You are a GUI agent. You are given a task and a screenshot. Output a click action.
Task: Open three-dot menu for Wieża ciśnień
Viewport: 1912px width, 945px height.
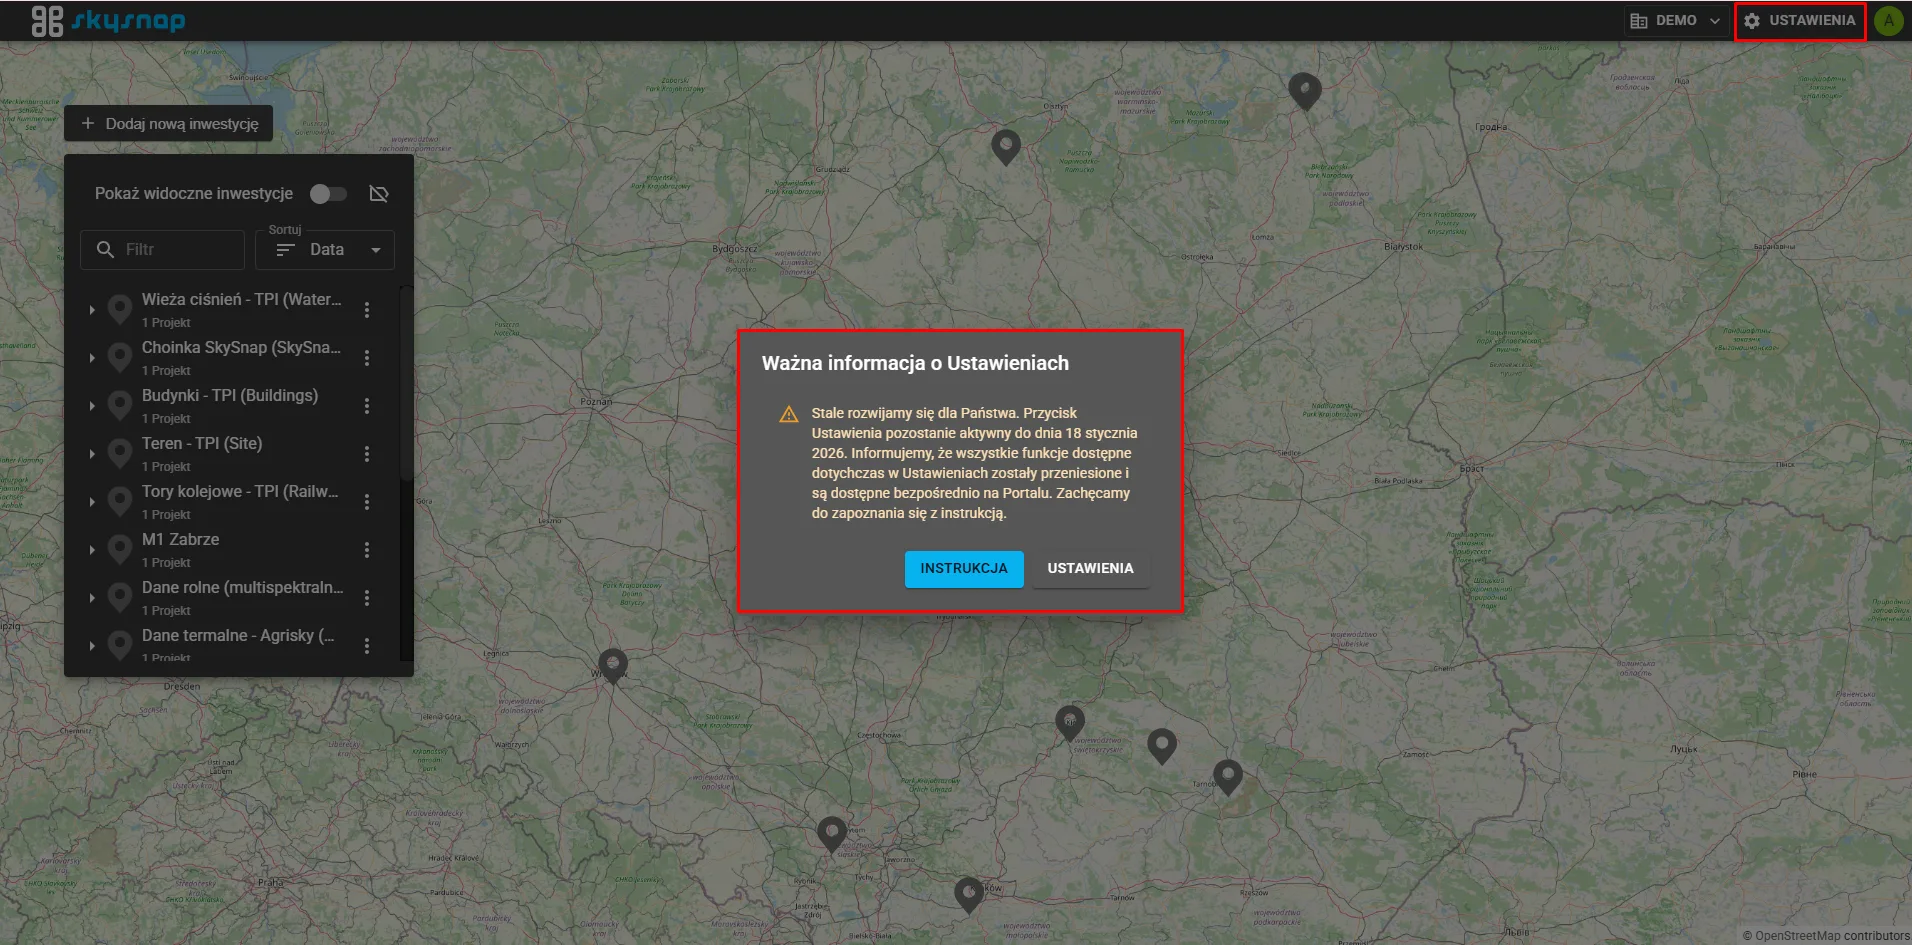click(x=367, y=310)
